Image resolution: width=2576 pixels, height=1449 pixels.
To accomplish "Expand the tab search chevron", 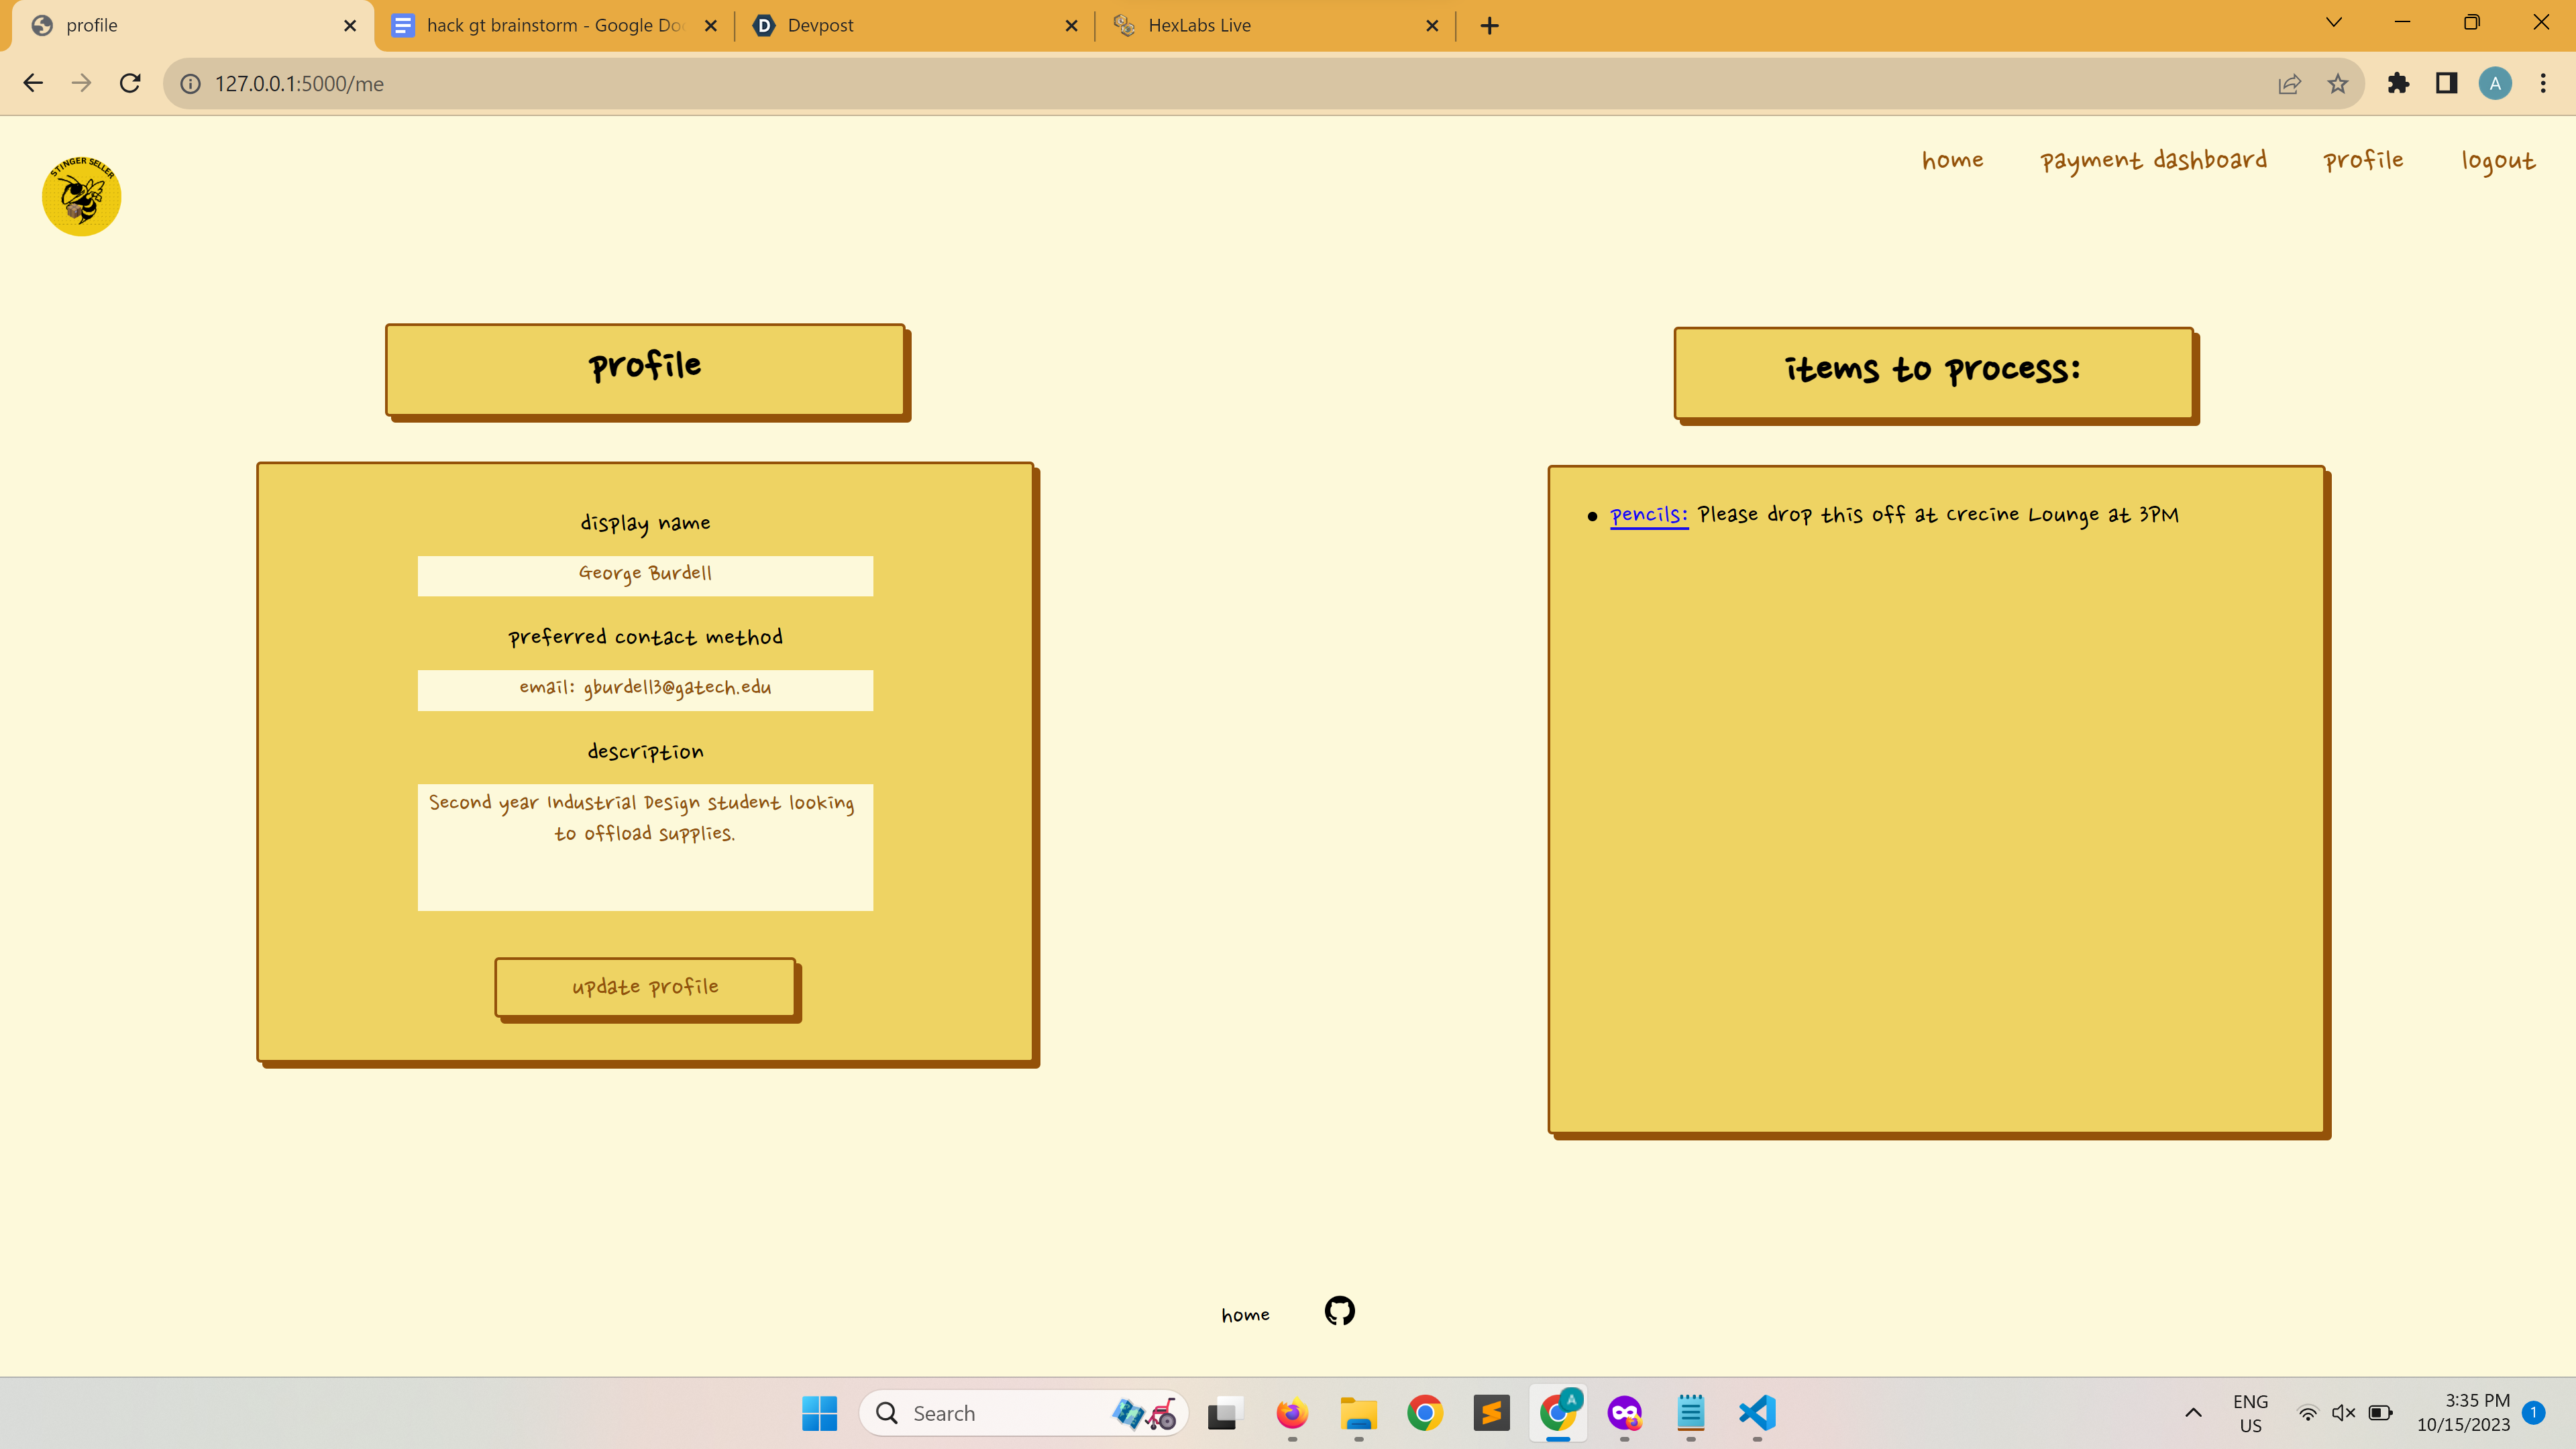I will (2333, 24).
